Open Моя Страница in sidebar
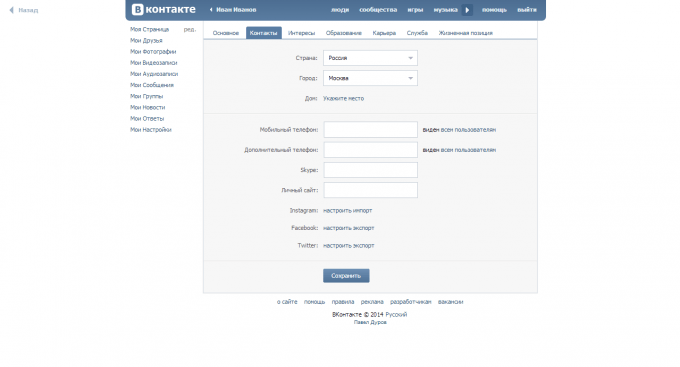The height and width of the screenshot is (367, 680). coord(150,29)
